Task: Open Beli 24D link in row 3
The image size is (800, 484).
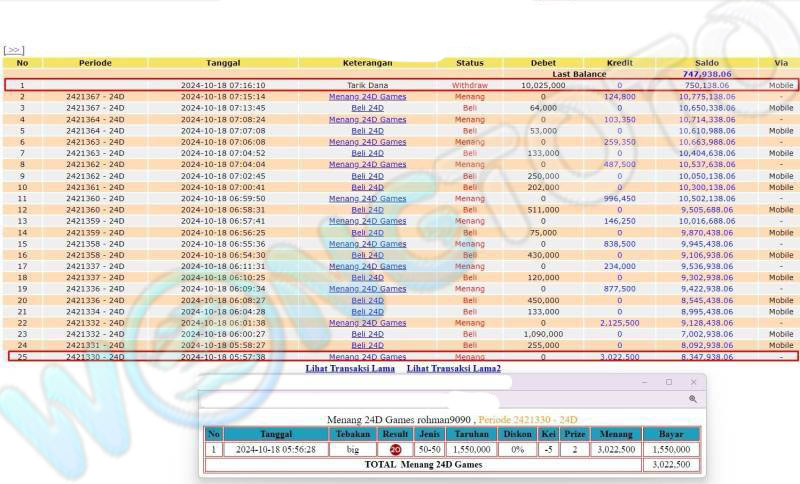Action: (367, 108)
